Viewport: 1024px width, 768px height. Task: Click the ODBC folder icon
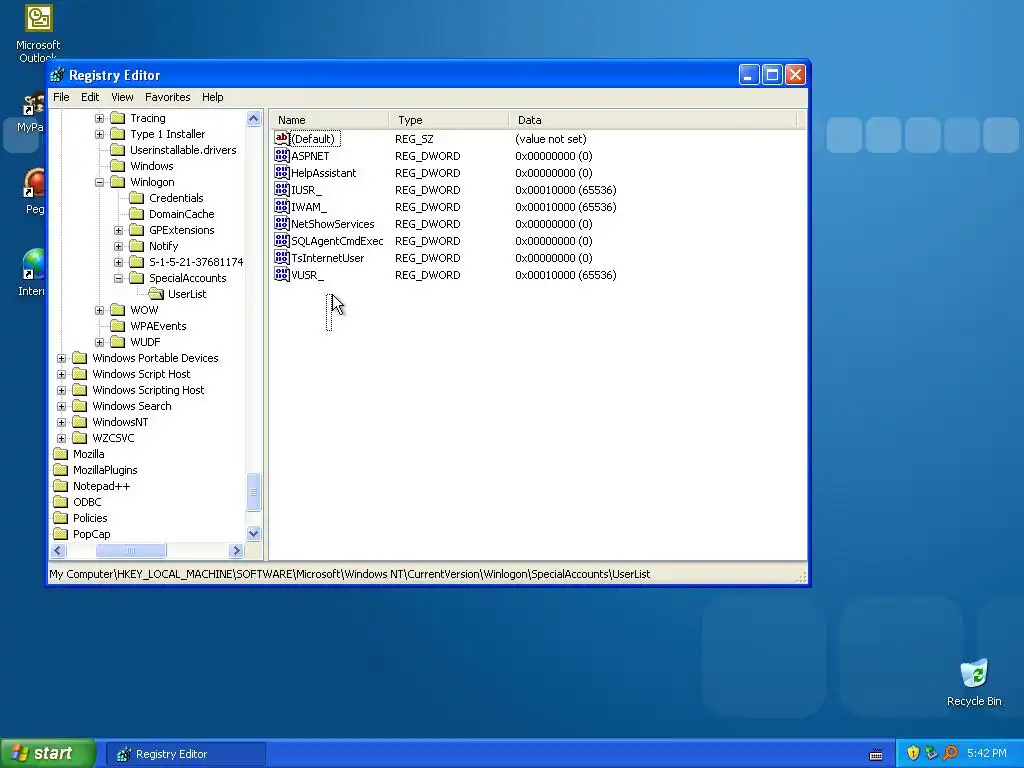(61, 502)
